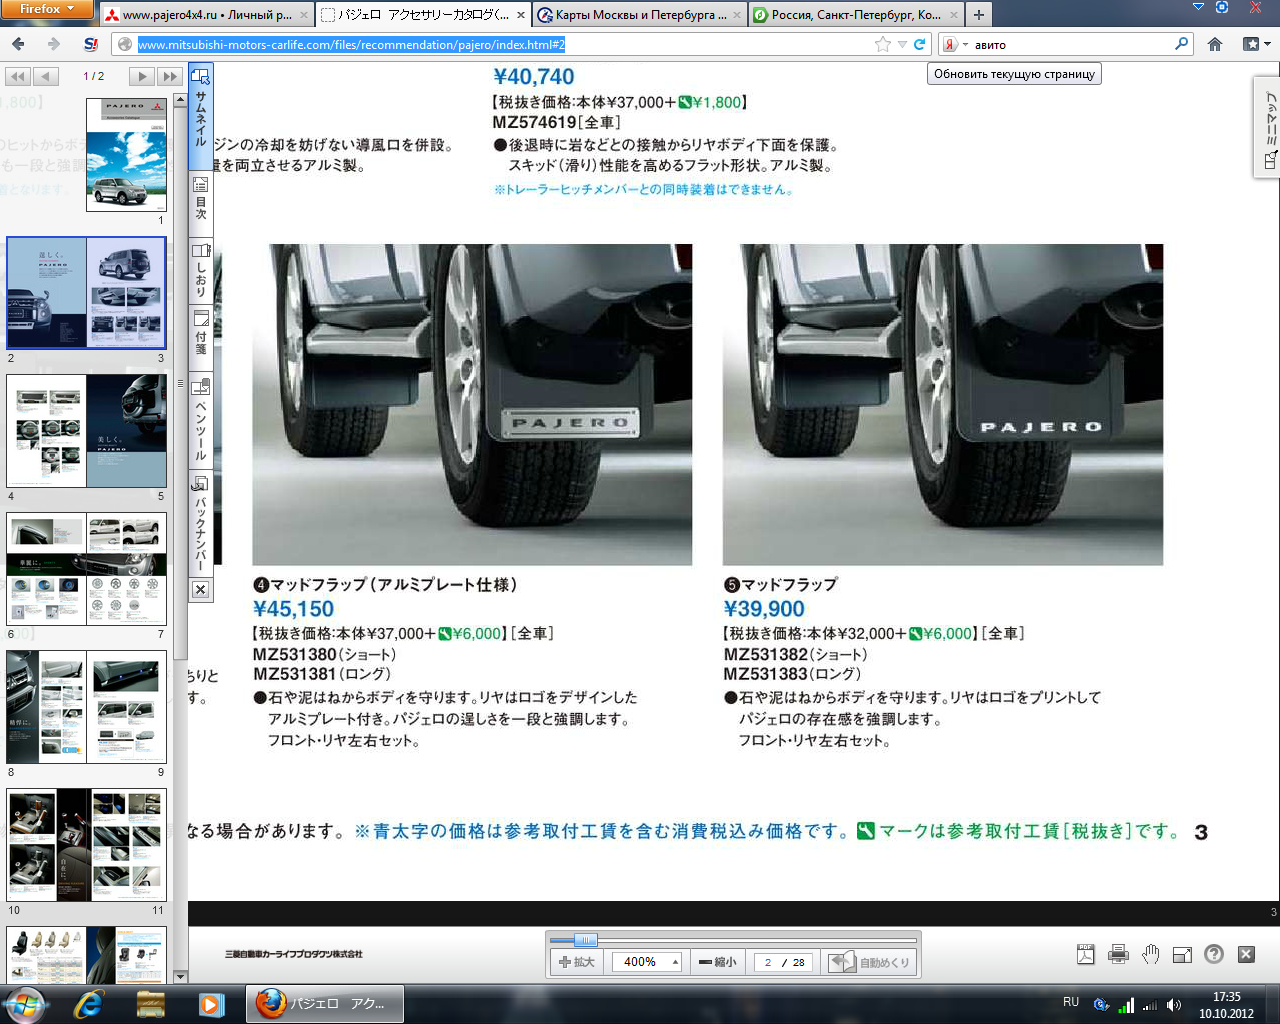Image resolution: width=1280 pixels, height=1024 pixels.
Task: Open the Firefox menu dropdown
Action: (46, 9)
